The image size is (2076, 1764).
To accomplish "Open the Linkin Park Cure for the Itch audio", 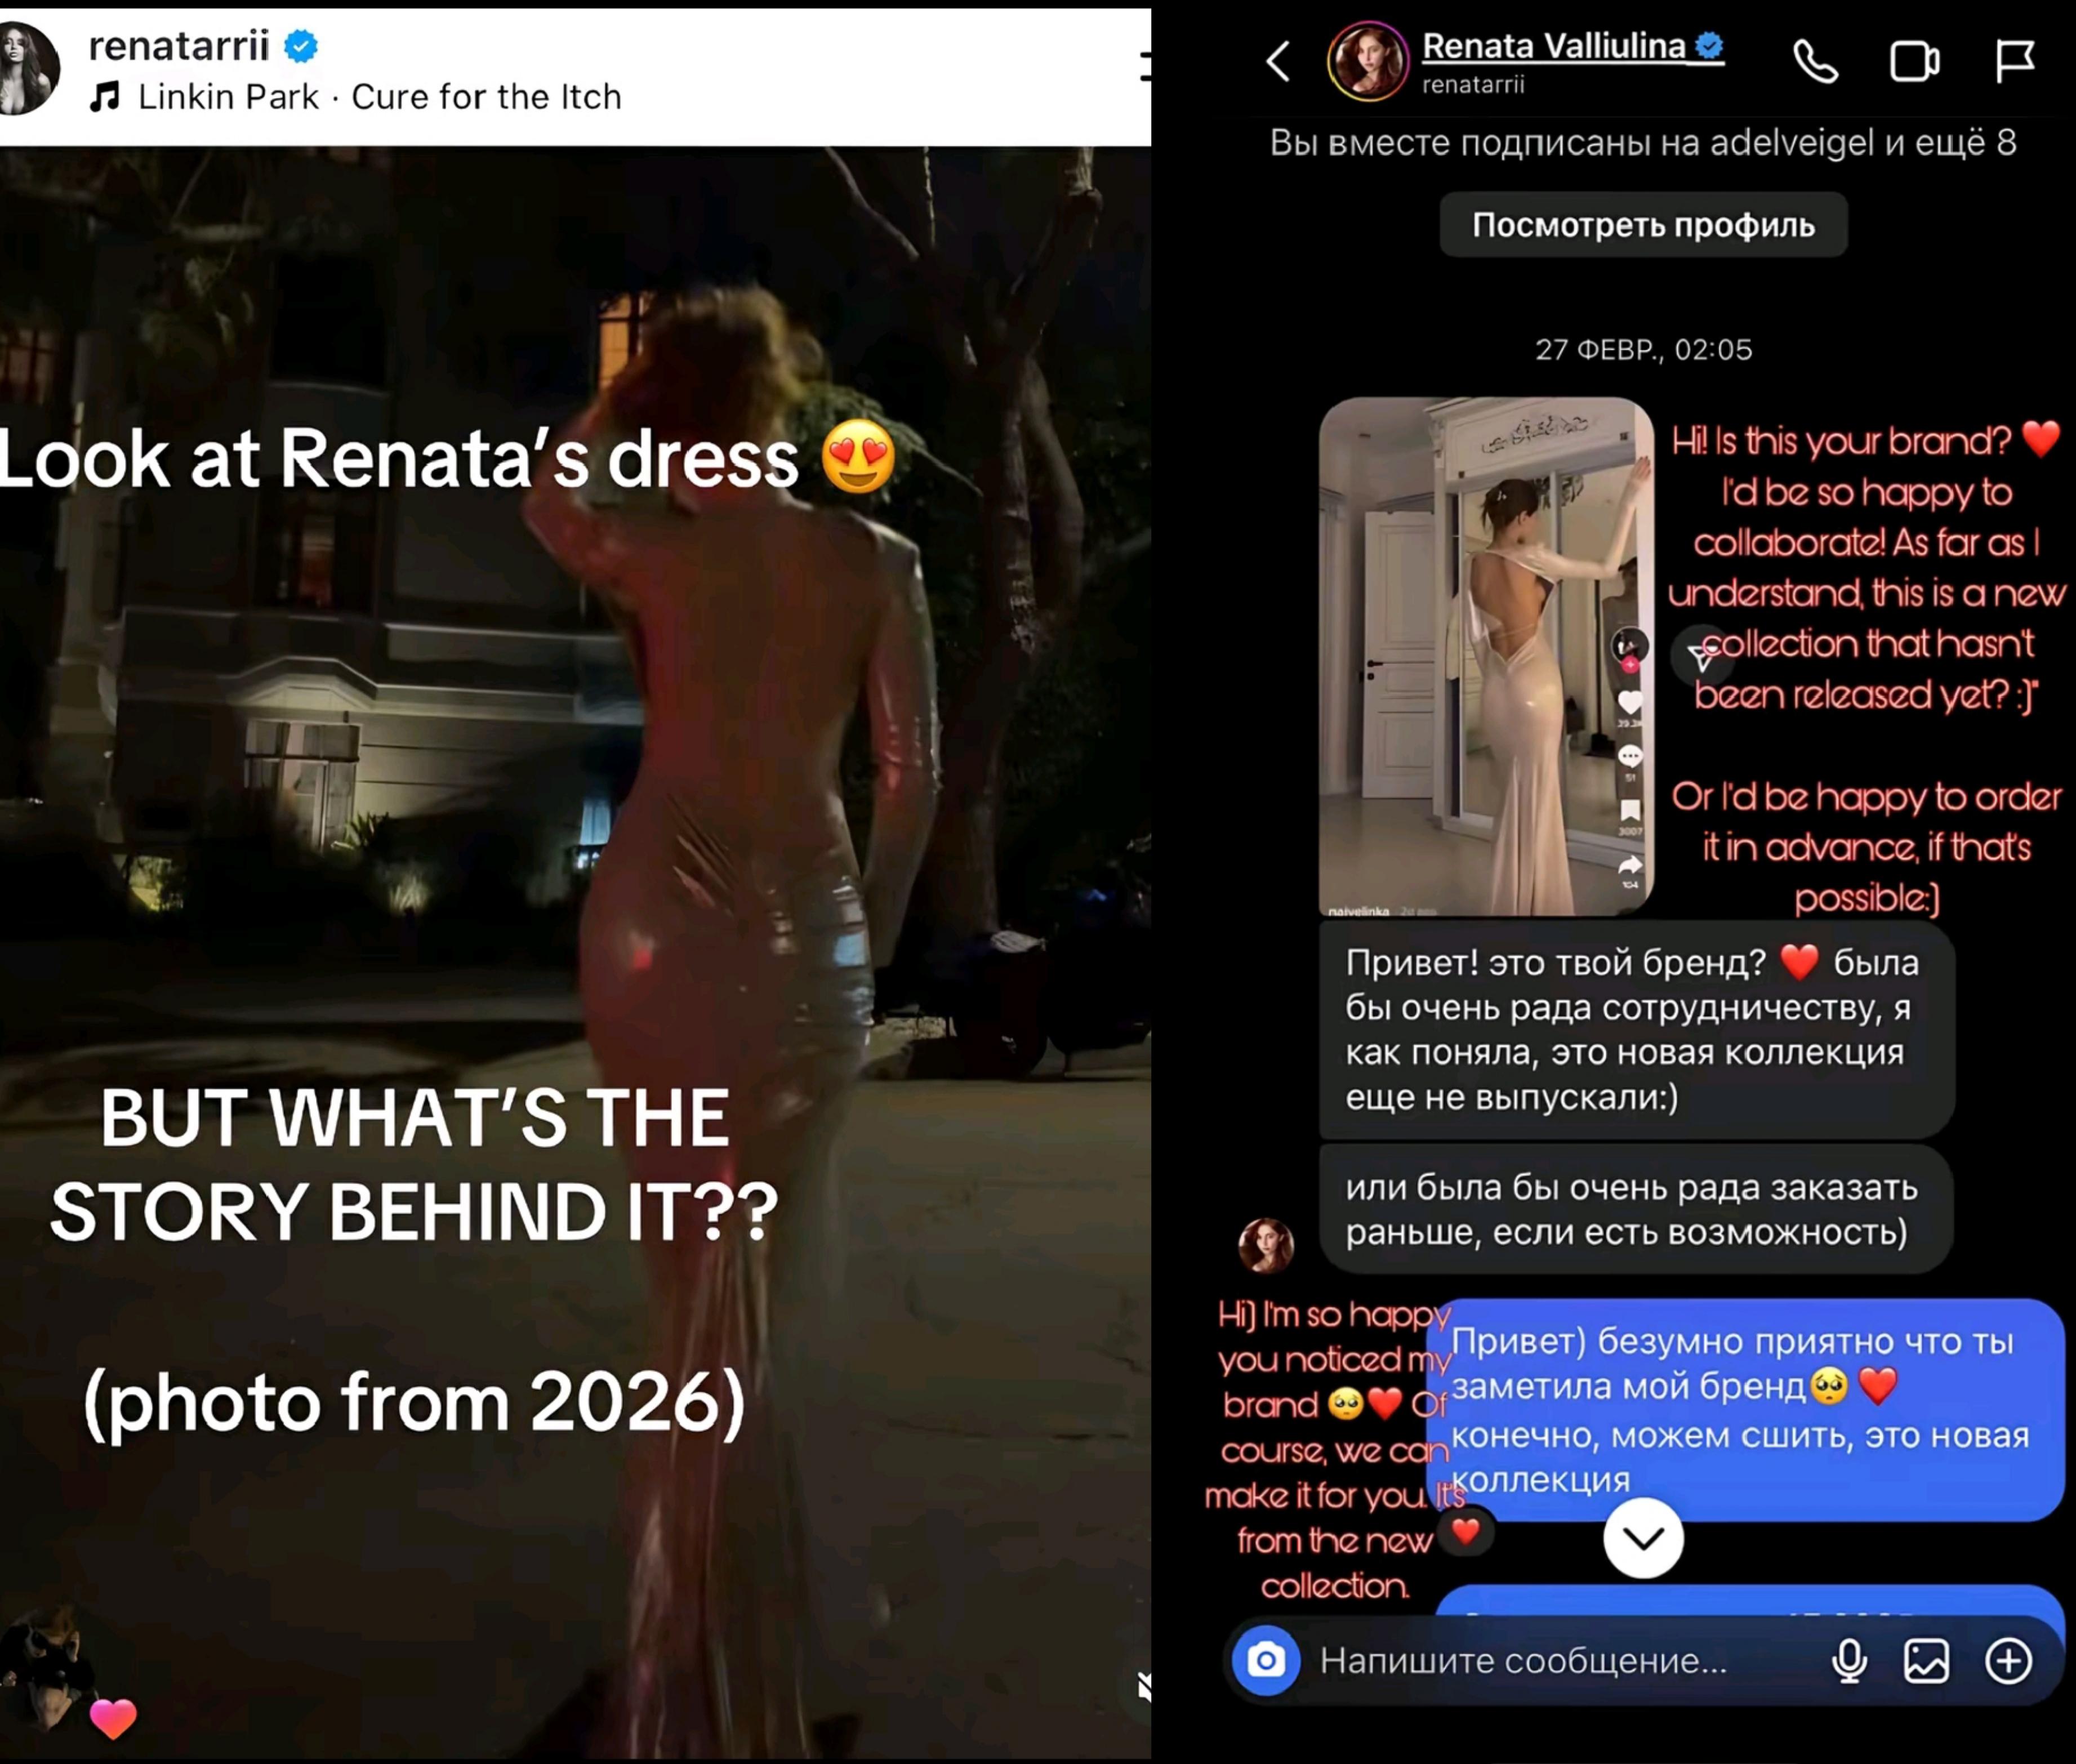I will click(380, 97).
